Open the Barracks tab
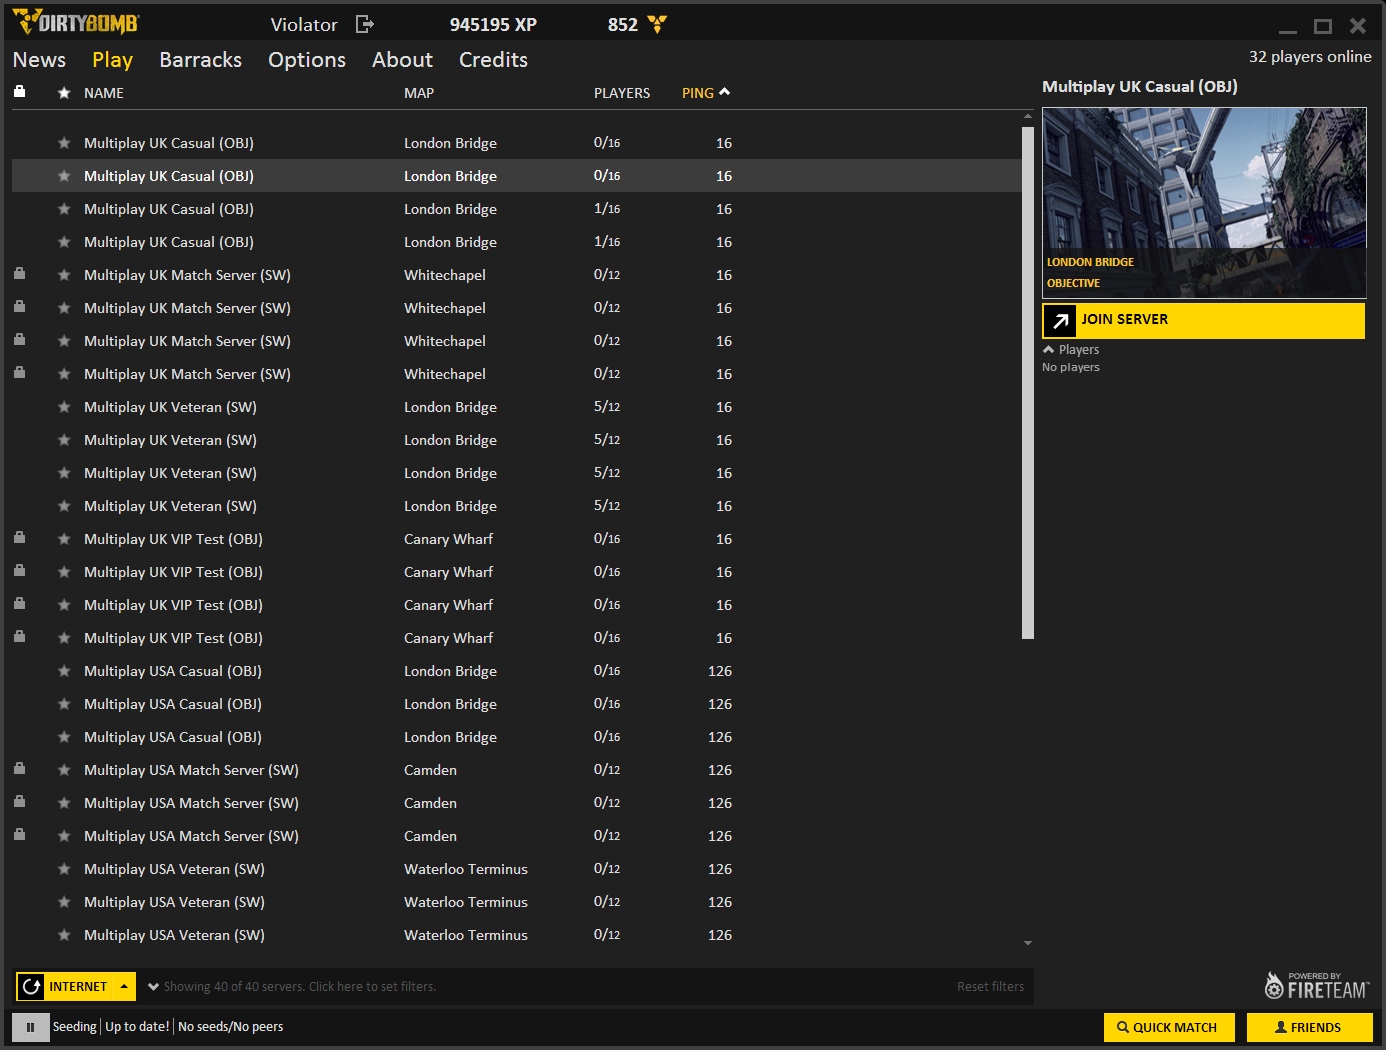 200,60
